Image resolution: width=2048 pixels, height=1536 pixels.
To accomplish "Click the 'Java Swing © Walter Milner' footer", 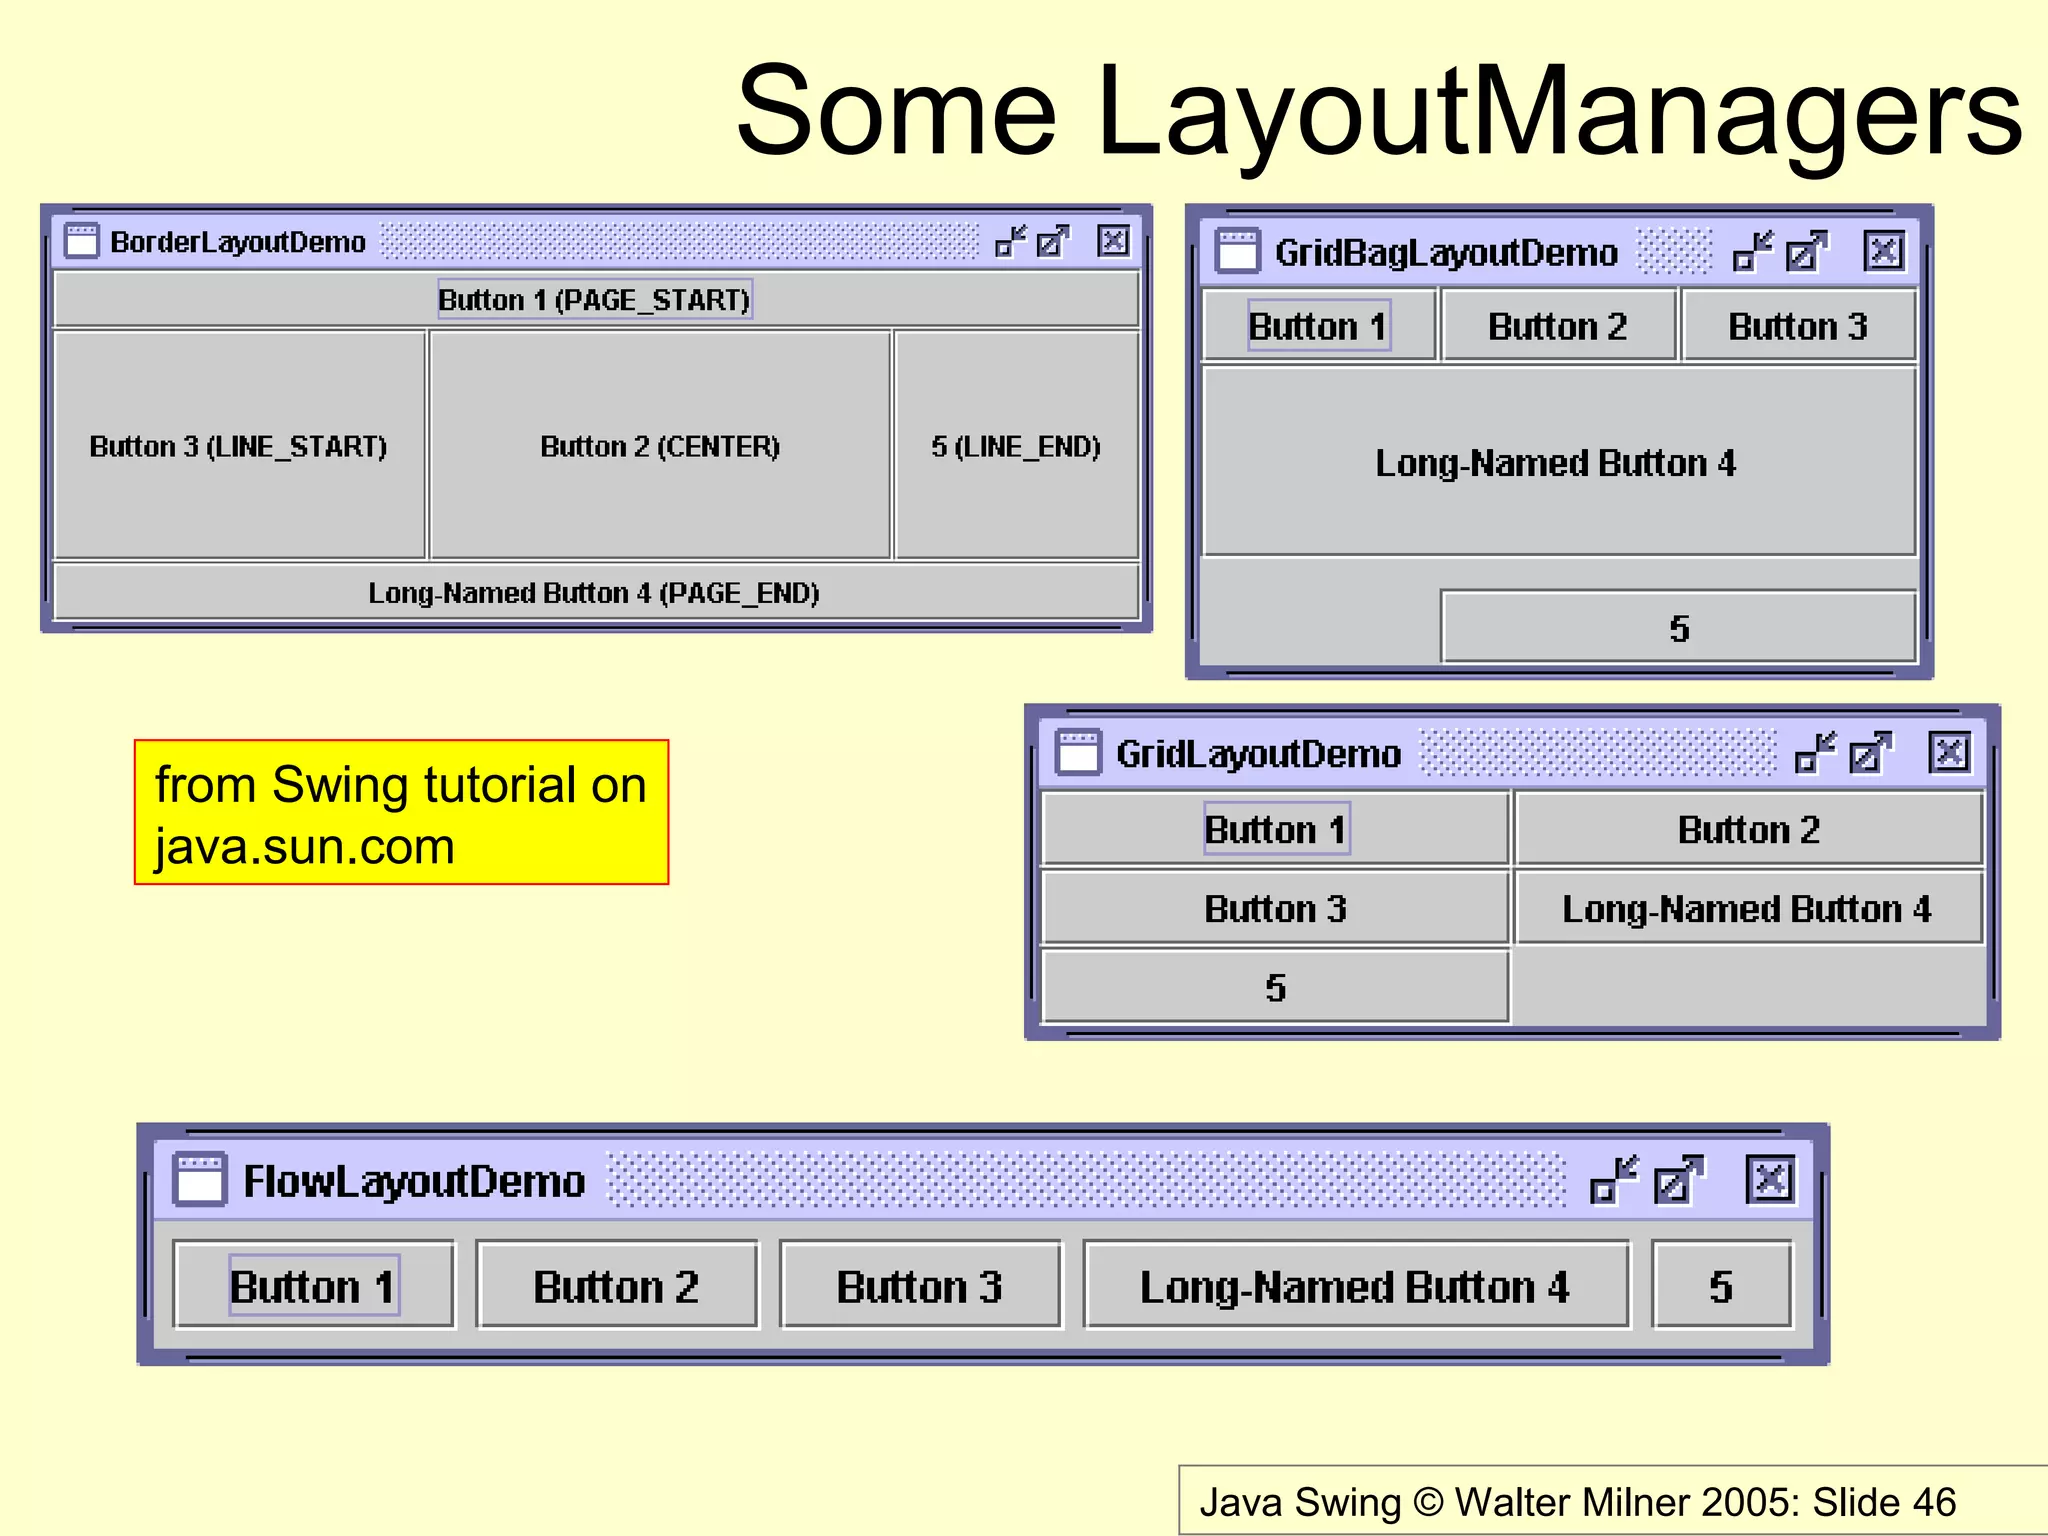I will click(1578, 1500).
